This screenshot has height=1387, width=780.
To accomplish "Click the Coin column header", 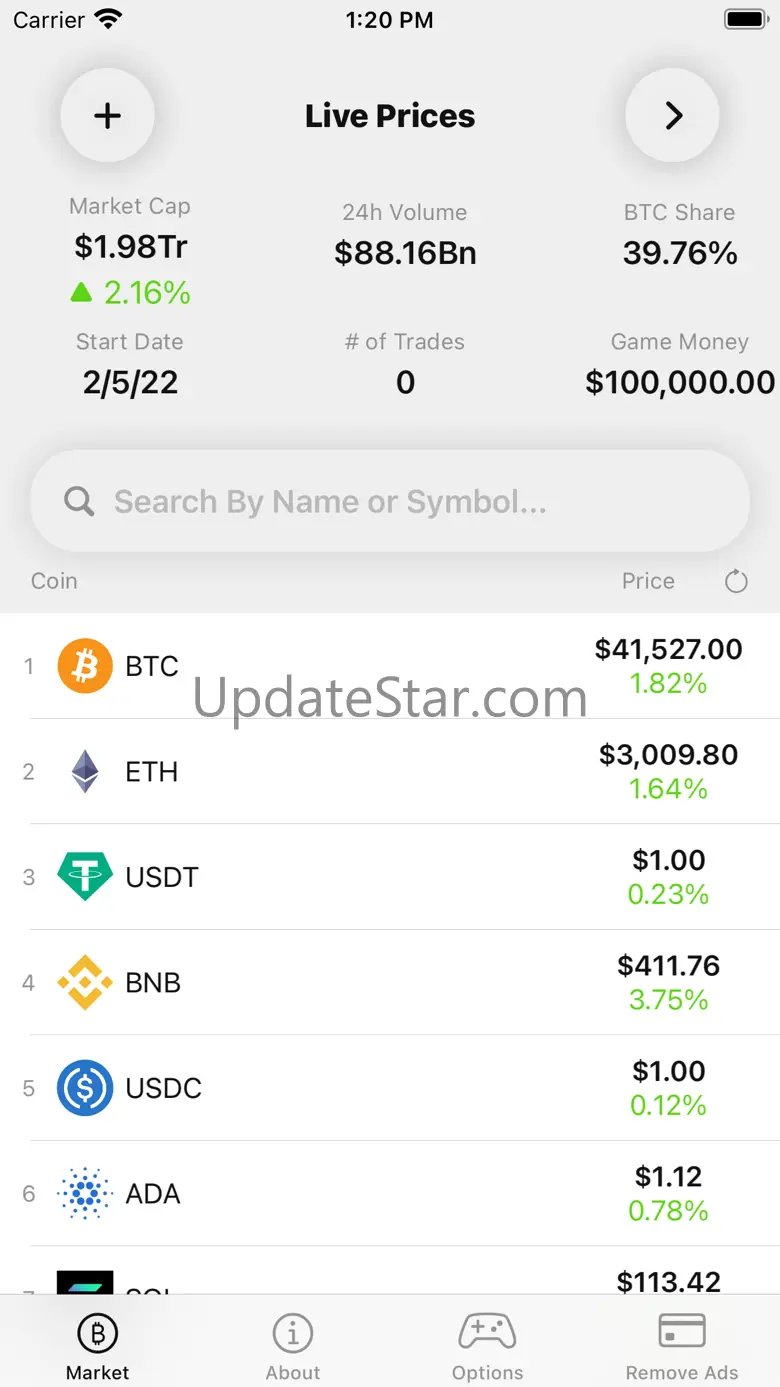I will (54, 581).
